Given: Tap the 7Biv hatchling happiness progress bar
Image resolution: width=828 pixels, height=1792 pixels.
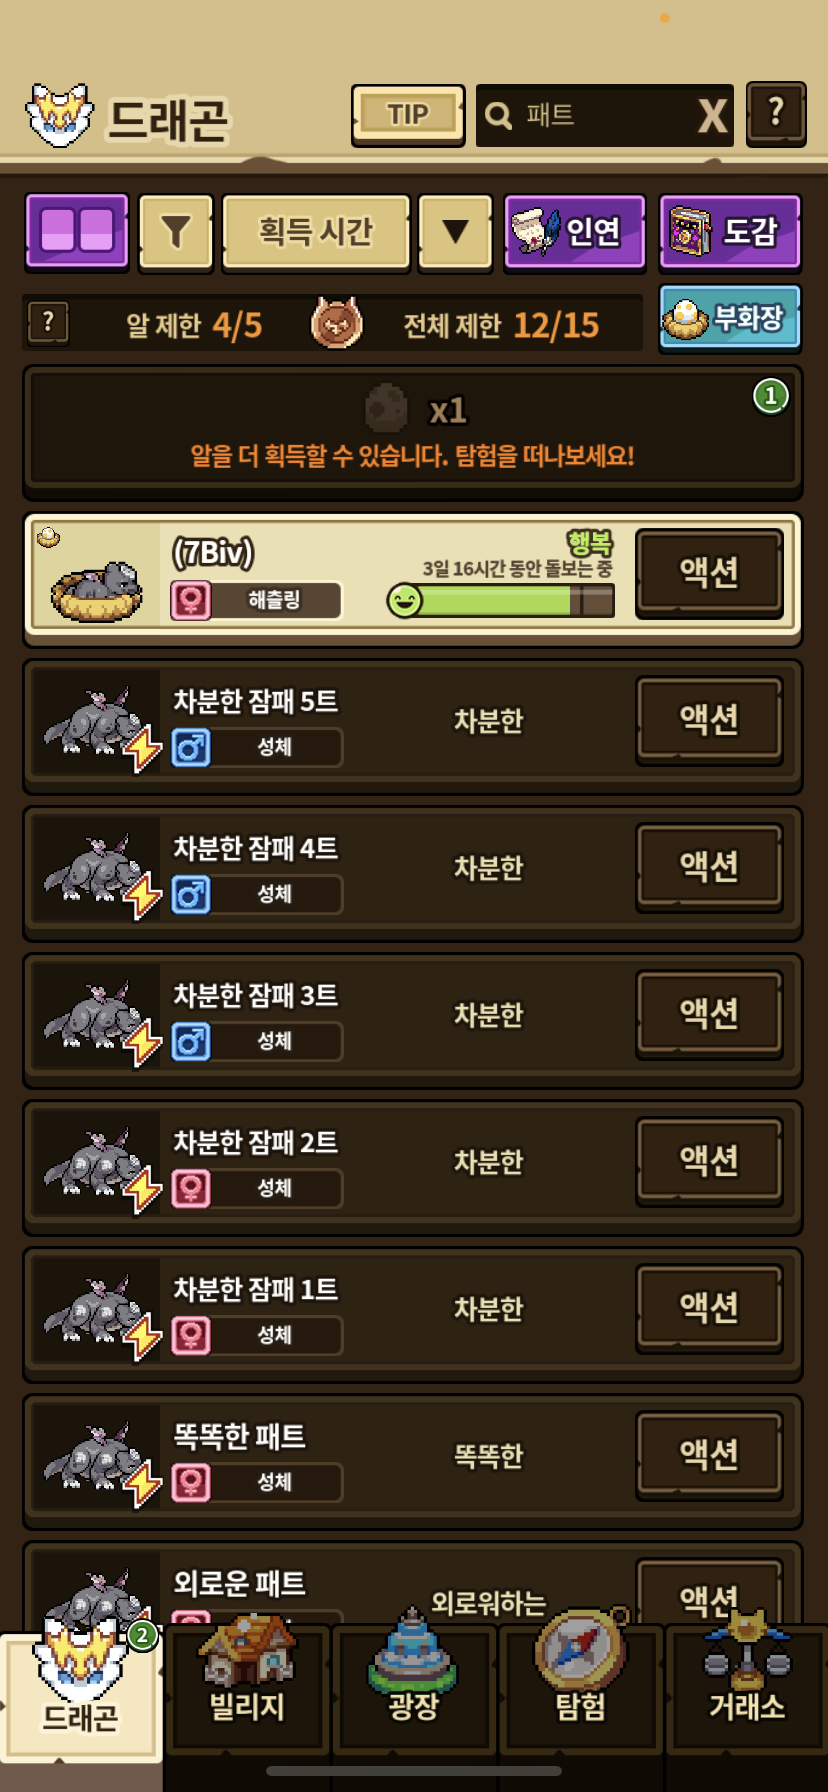Looking at the screenshot, I should 500,600.
